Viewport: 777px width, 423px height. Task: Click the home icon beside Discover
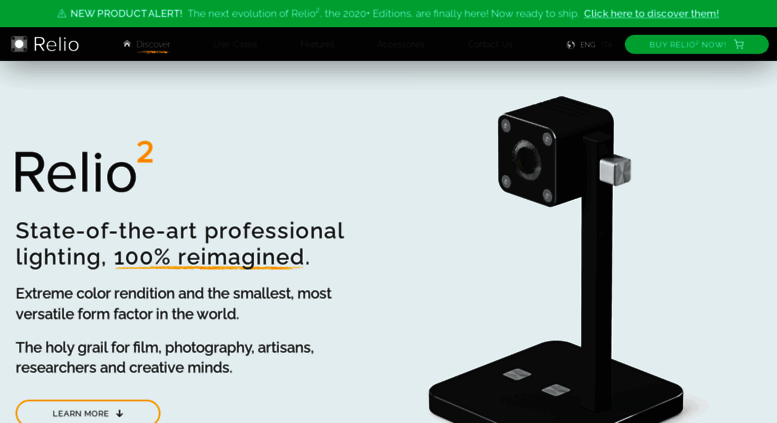click(127, 44)
